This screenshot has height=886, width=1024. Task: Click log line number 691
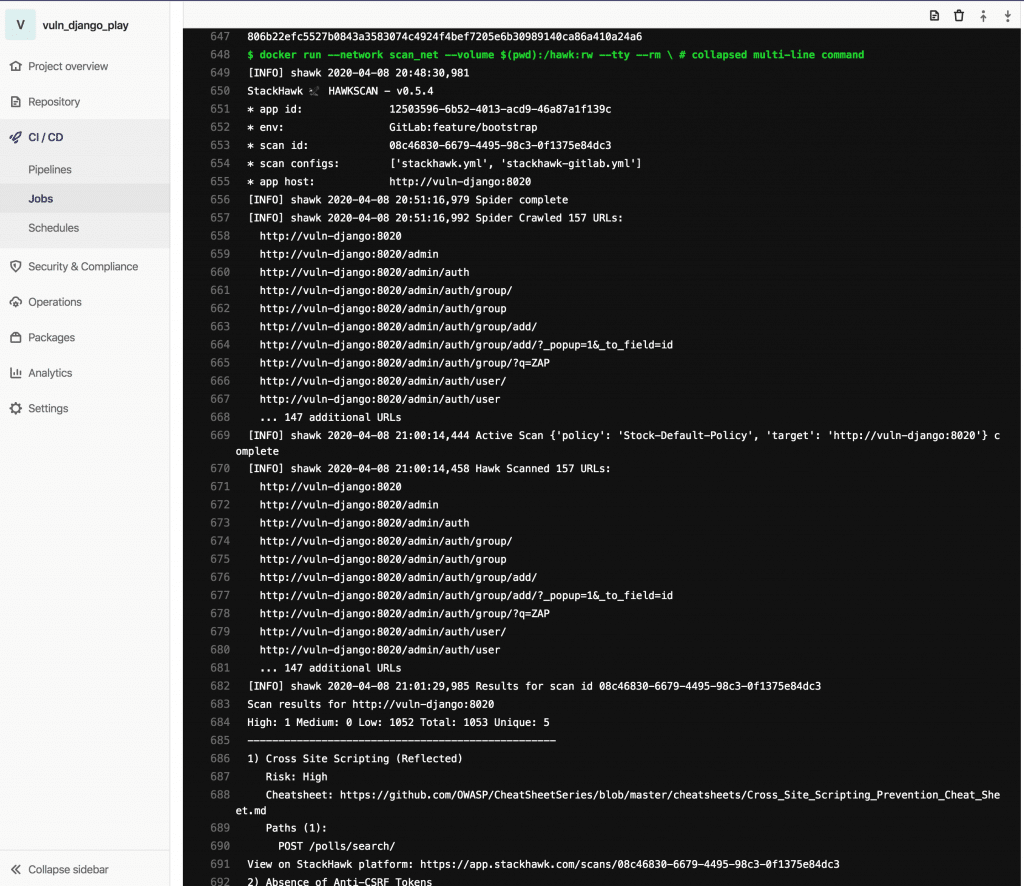[220, 864]
